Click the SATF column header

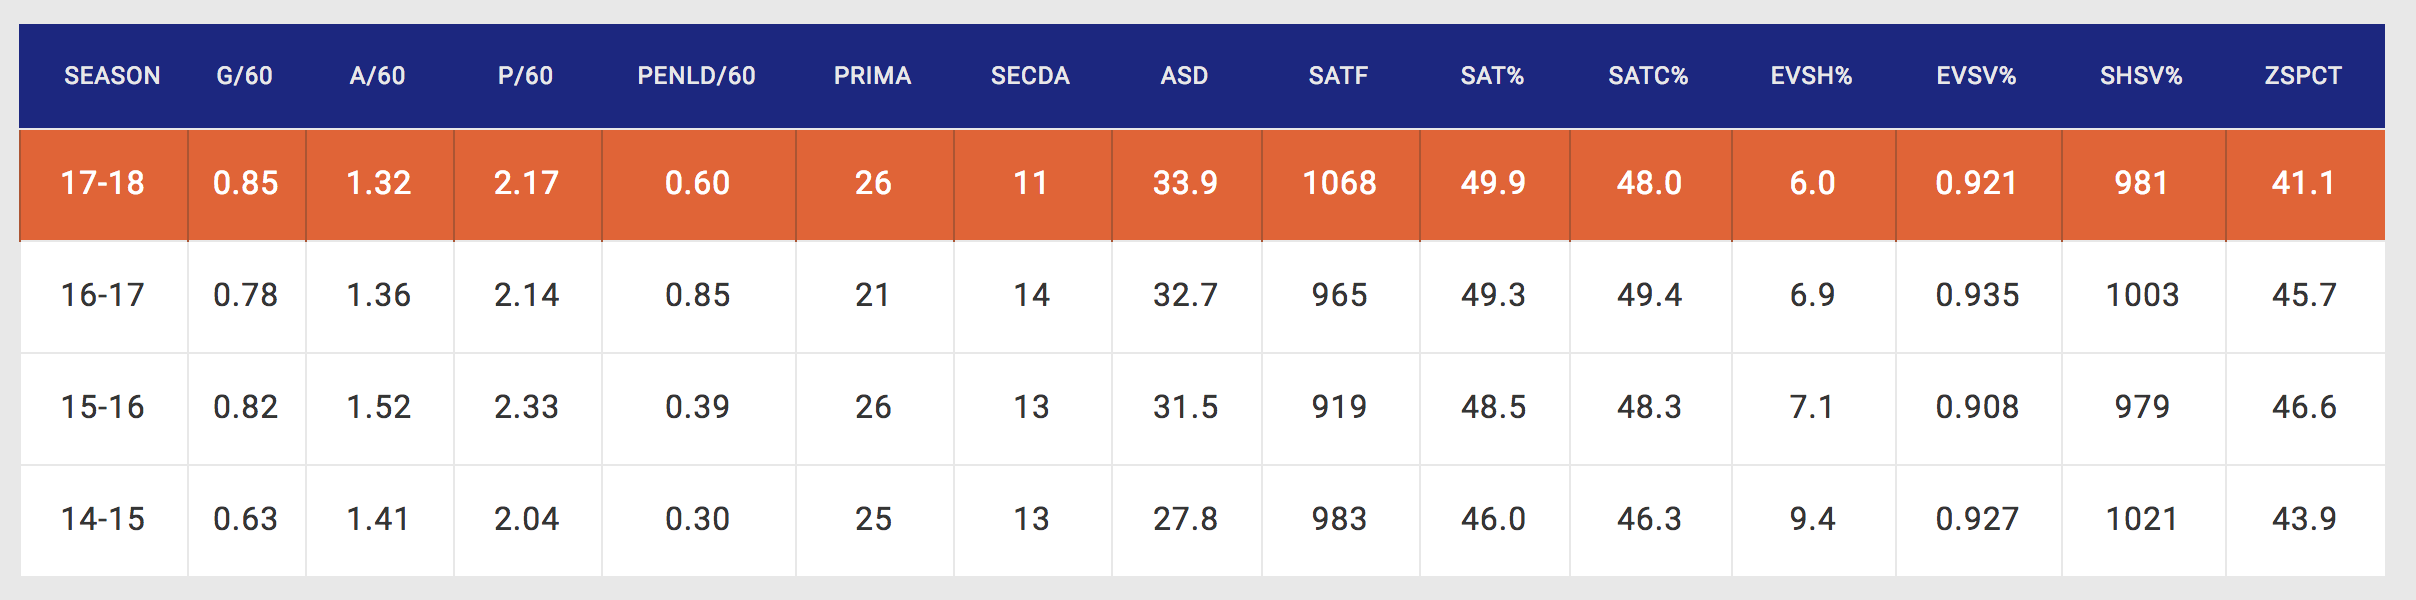[1339, 76]
